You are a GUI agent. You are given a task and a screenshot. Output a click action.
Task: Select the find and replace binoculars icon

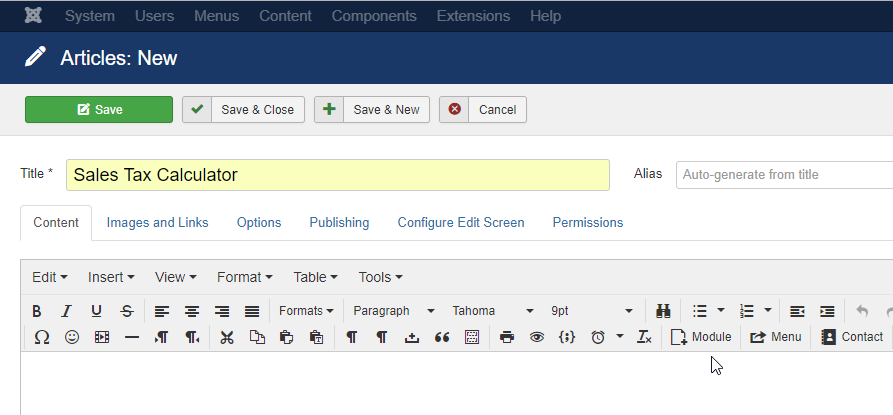pyautogui.click(x=663, y=311)
